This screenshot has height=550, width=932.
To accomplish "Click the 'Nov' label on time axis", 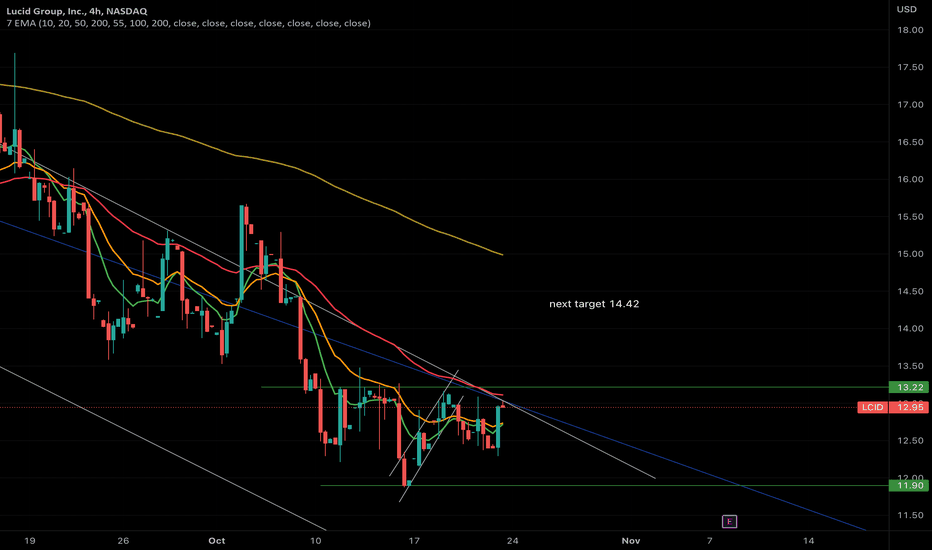I will [631, 540].
